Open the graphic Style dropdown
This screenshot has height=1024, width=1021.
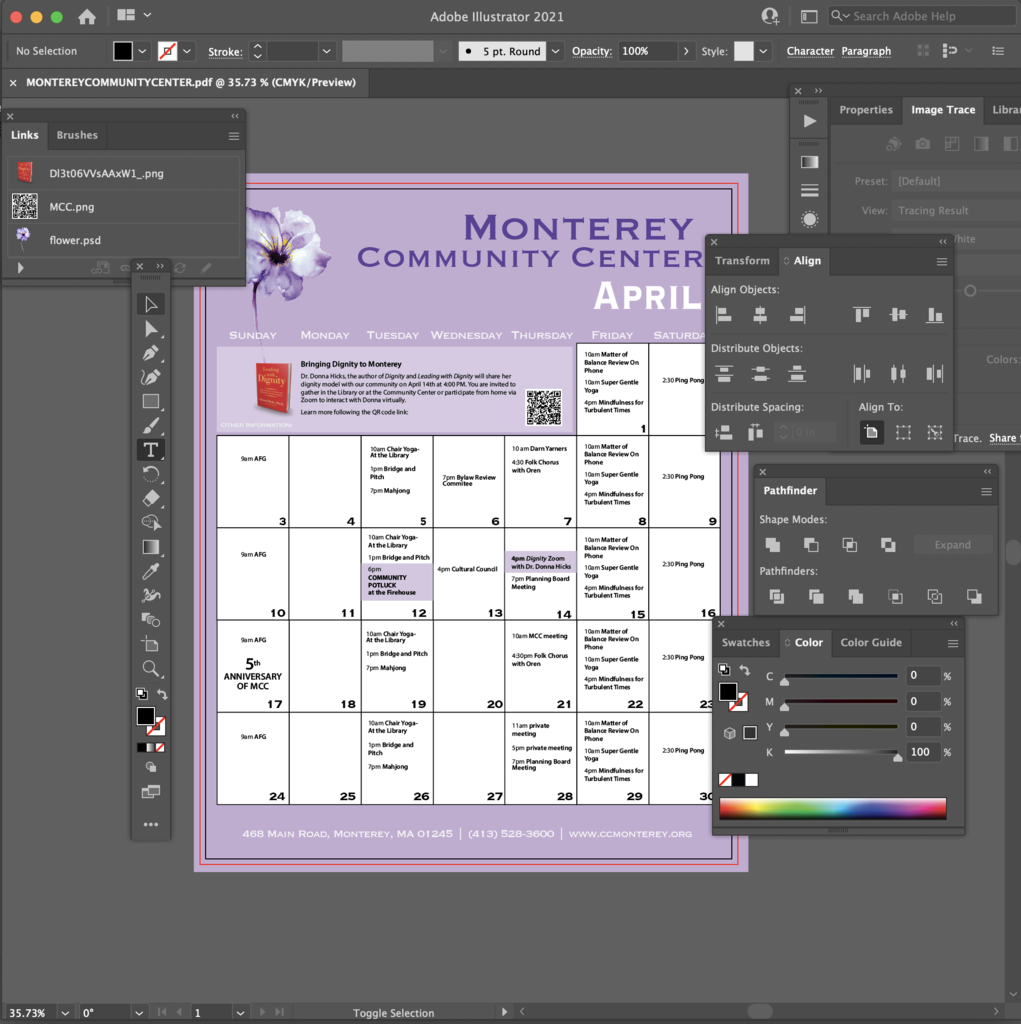point(763,51)
